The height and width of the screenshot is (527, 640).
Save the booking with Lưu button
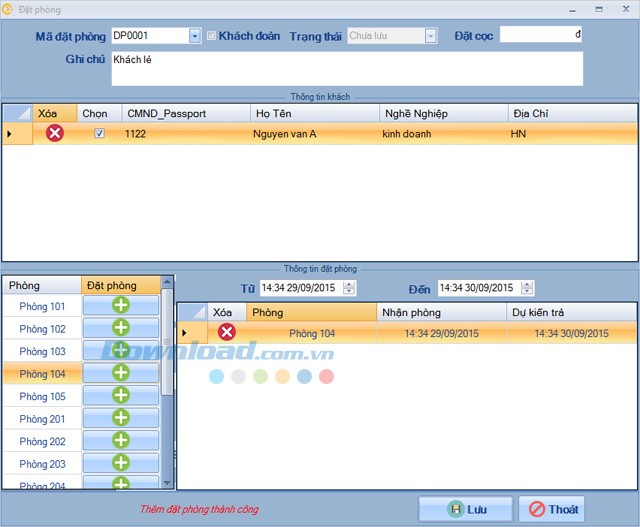coord(466,509)
